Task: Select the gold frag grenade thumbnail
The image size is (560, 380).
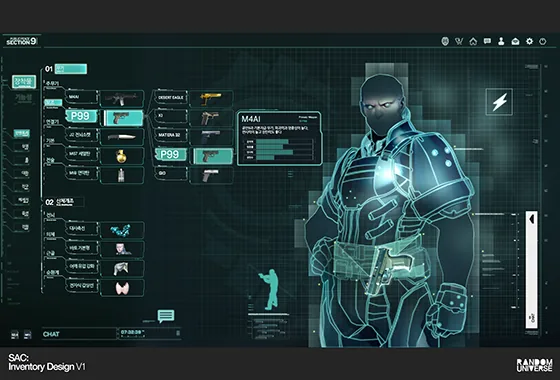Action: [x=122, y=156]
